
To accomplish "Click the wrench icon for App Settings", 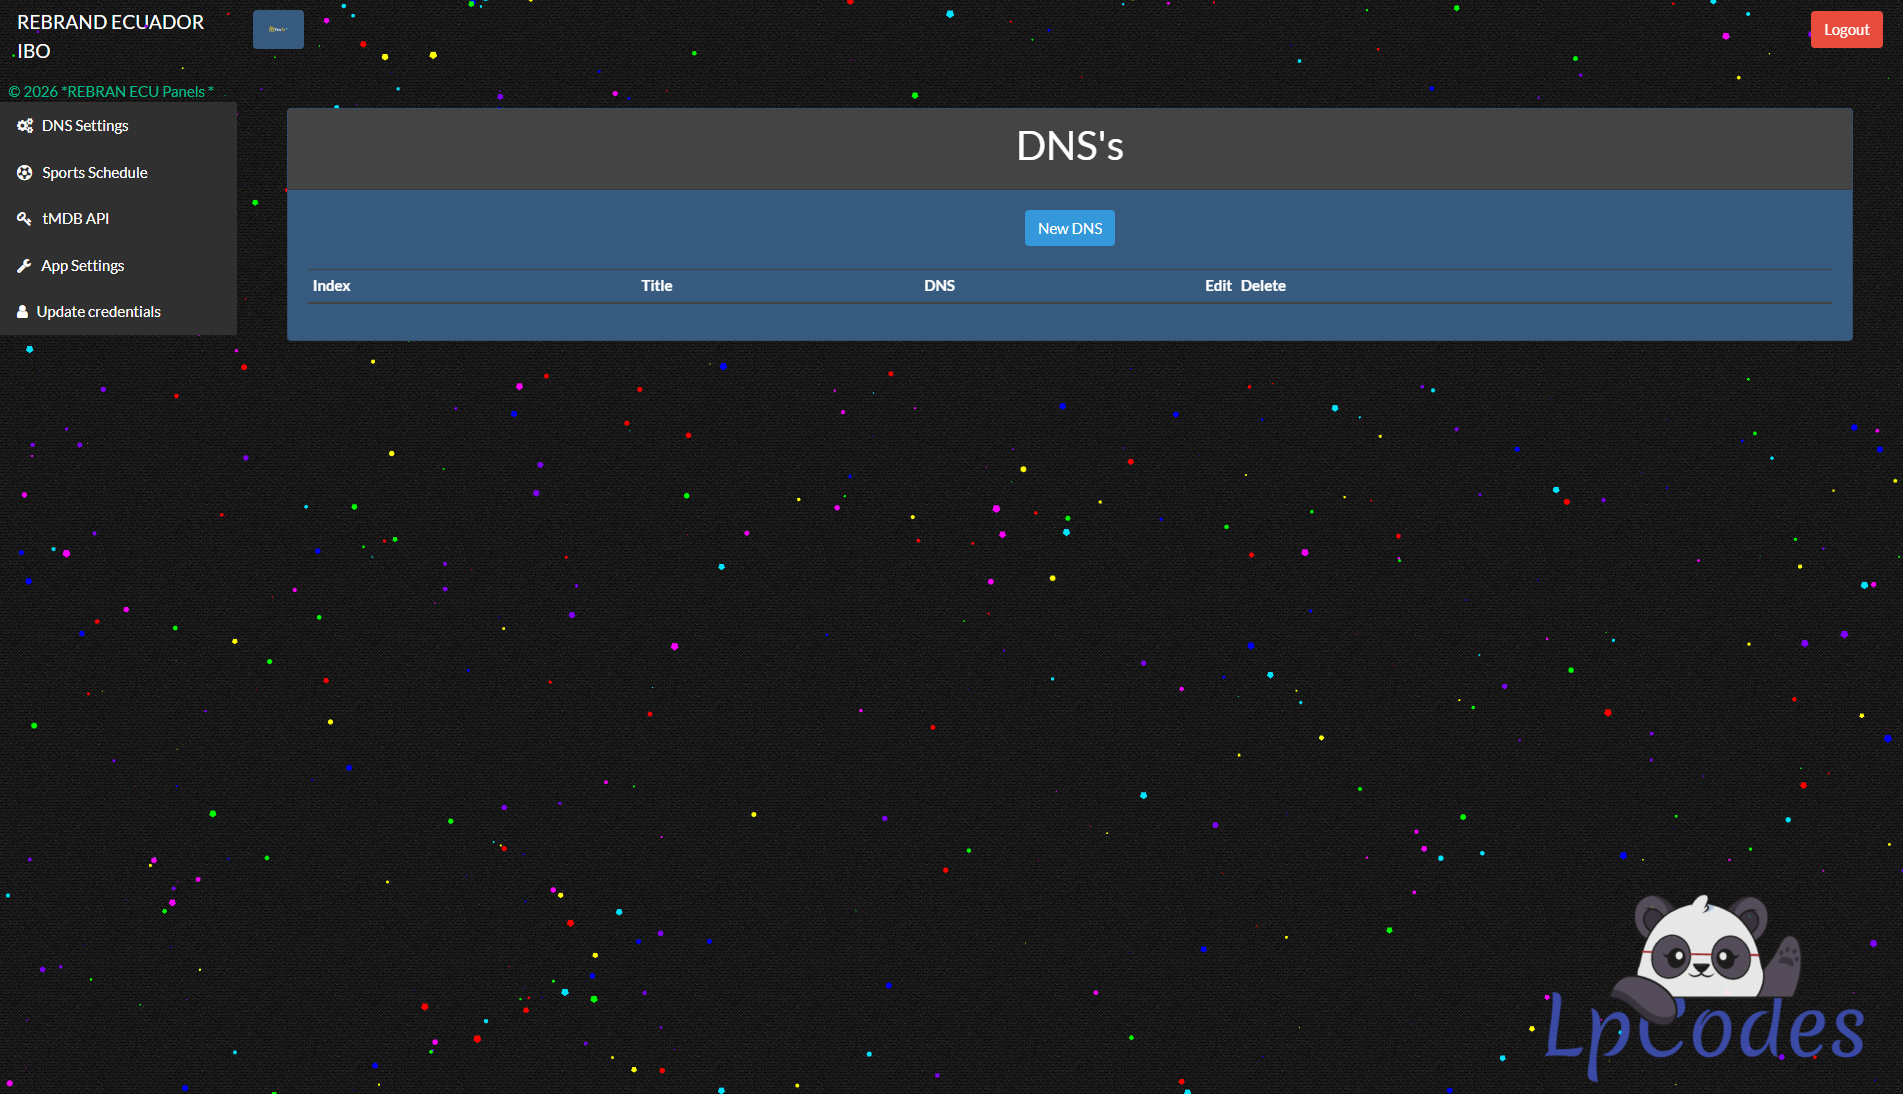I will click(25, 266).
